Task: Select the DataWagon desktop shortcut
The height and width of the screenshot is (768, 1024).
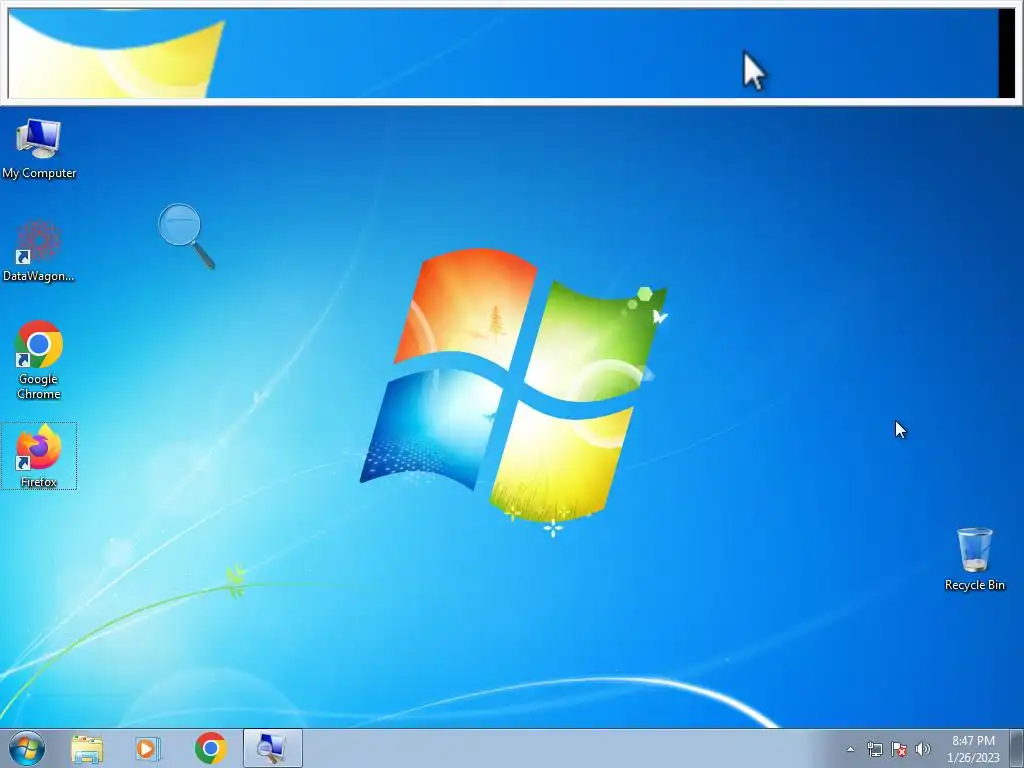Action: pyautogui.click(x=39, y=251)
